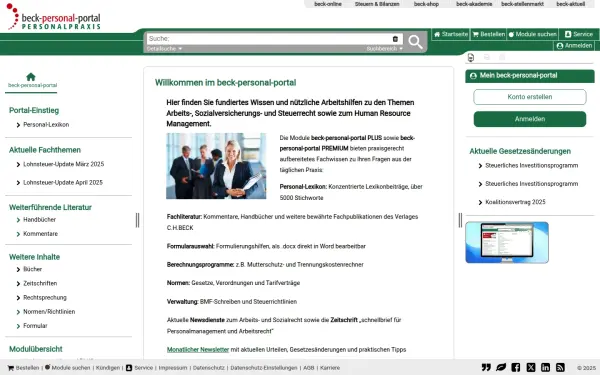Open Datenschutz-Einstellungen in the footer
600x375 pixels.
coord(264,368)
